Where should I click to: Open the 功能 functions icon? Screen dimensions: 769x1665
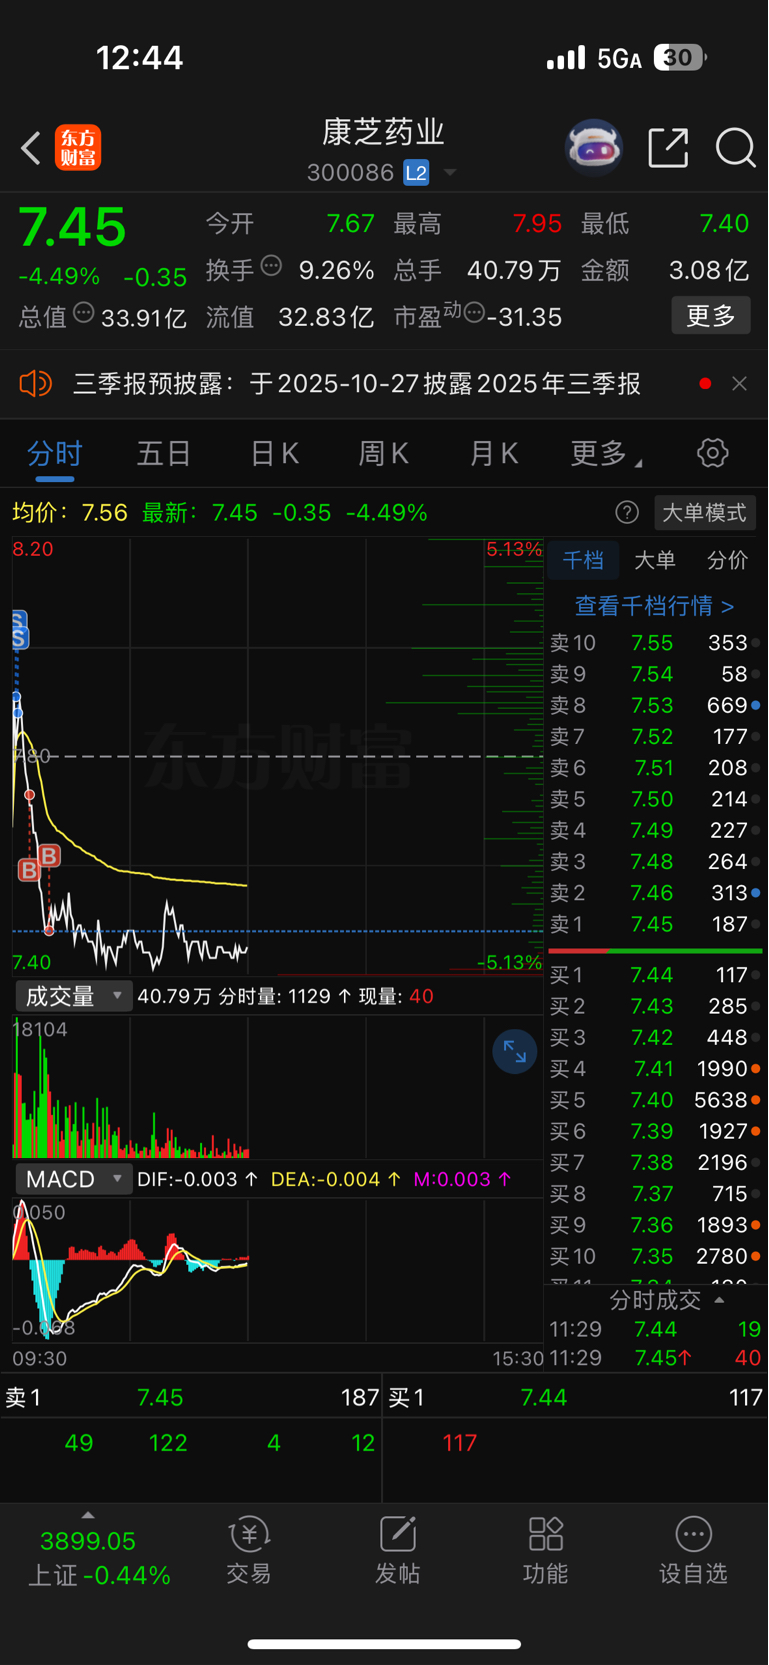pyautogui.click(x=546, y=1551)
